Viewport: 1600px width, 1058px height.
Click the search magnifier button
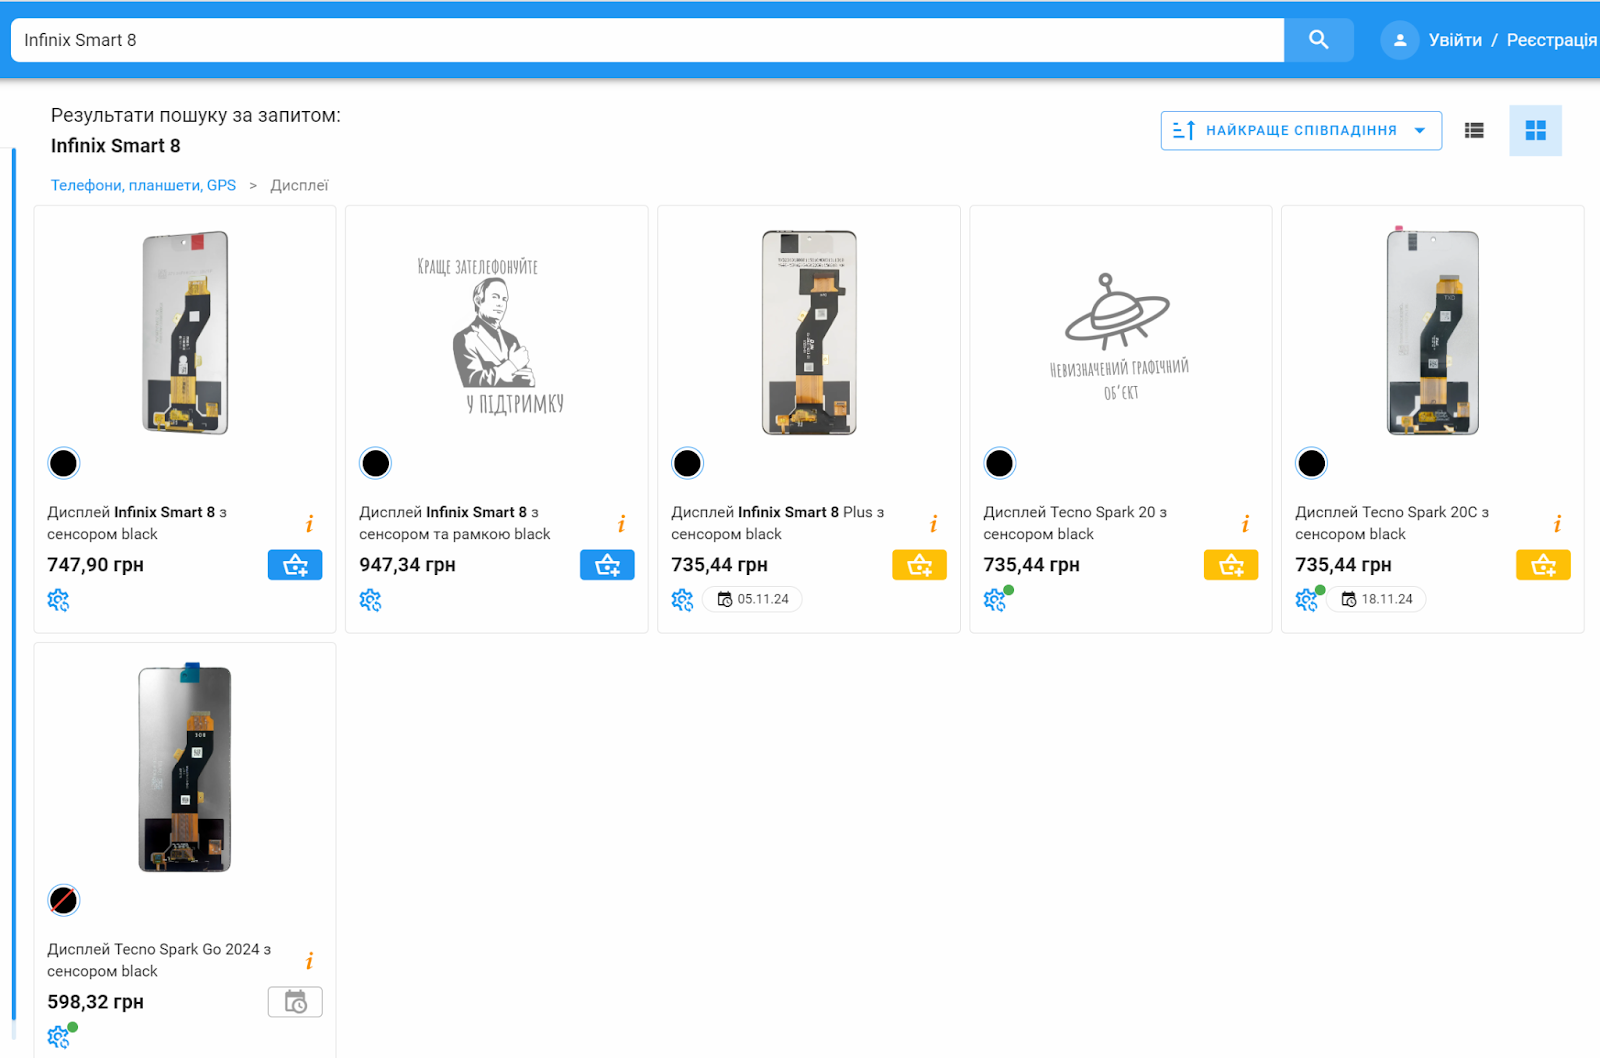pos(1318,40)
